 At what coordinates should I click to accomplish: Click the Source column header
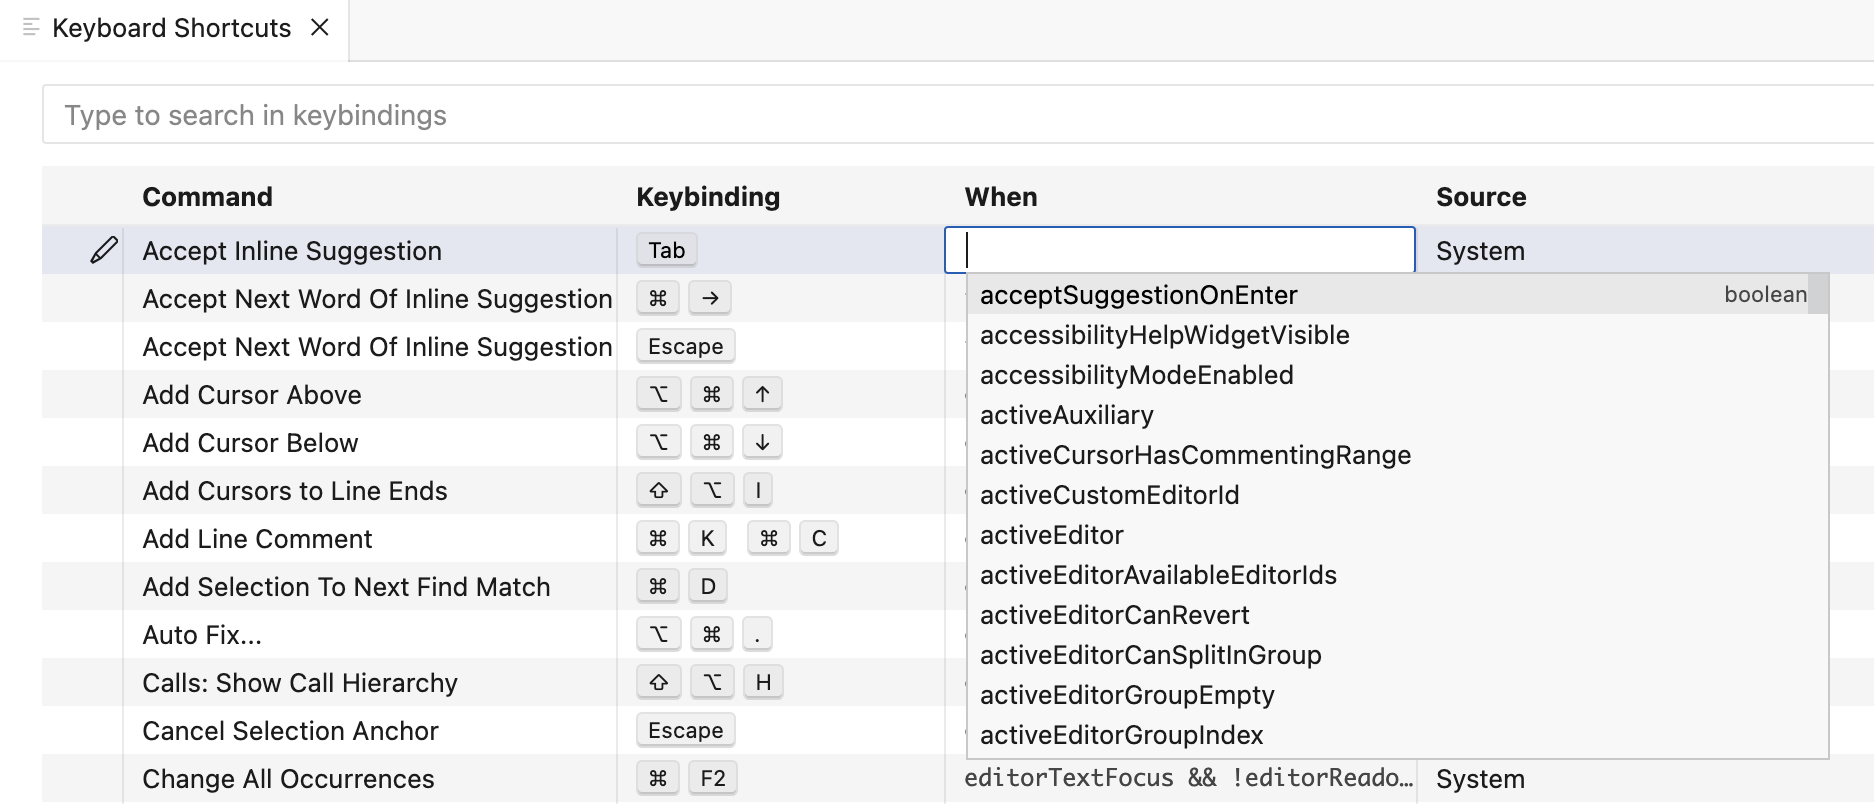pos(1480,197)
